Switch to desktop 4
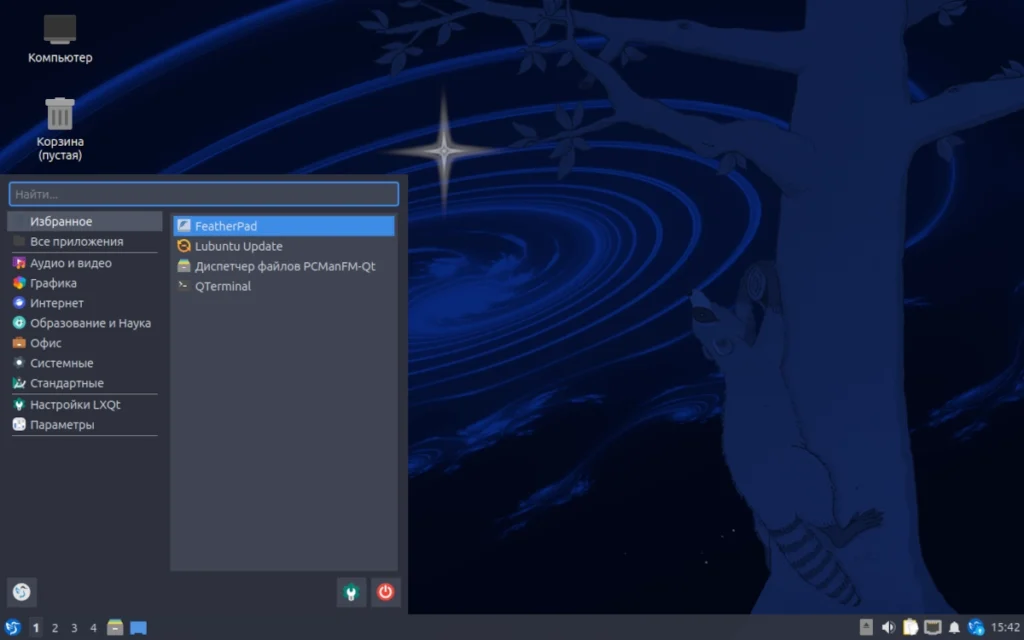Image resolution: width=1024 pixels, height=640 pixels. [93, 628]
